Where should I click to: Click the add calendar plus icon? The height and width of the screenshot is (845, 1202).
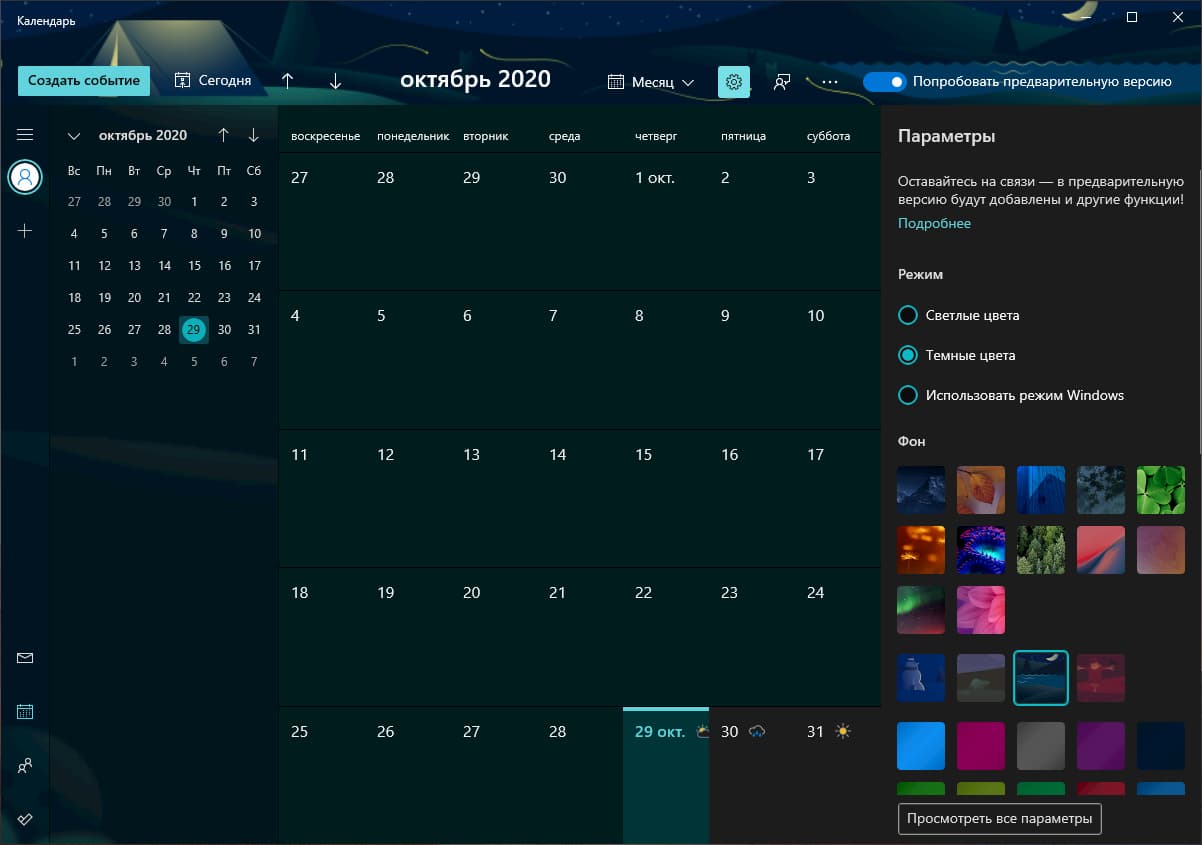pyautogui.click(x=25, y=231)
